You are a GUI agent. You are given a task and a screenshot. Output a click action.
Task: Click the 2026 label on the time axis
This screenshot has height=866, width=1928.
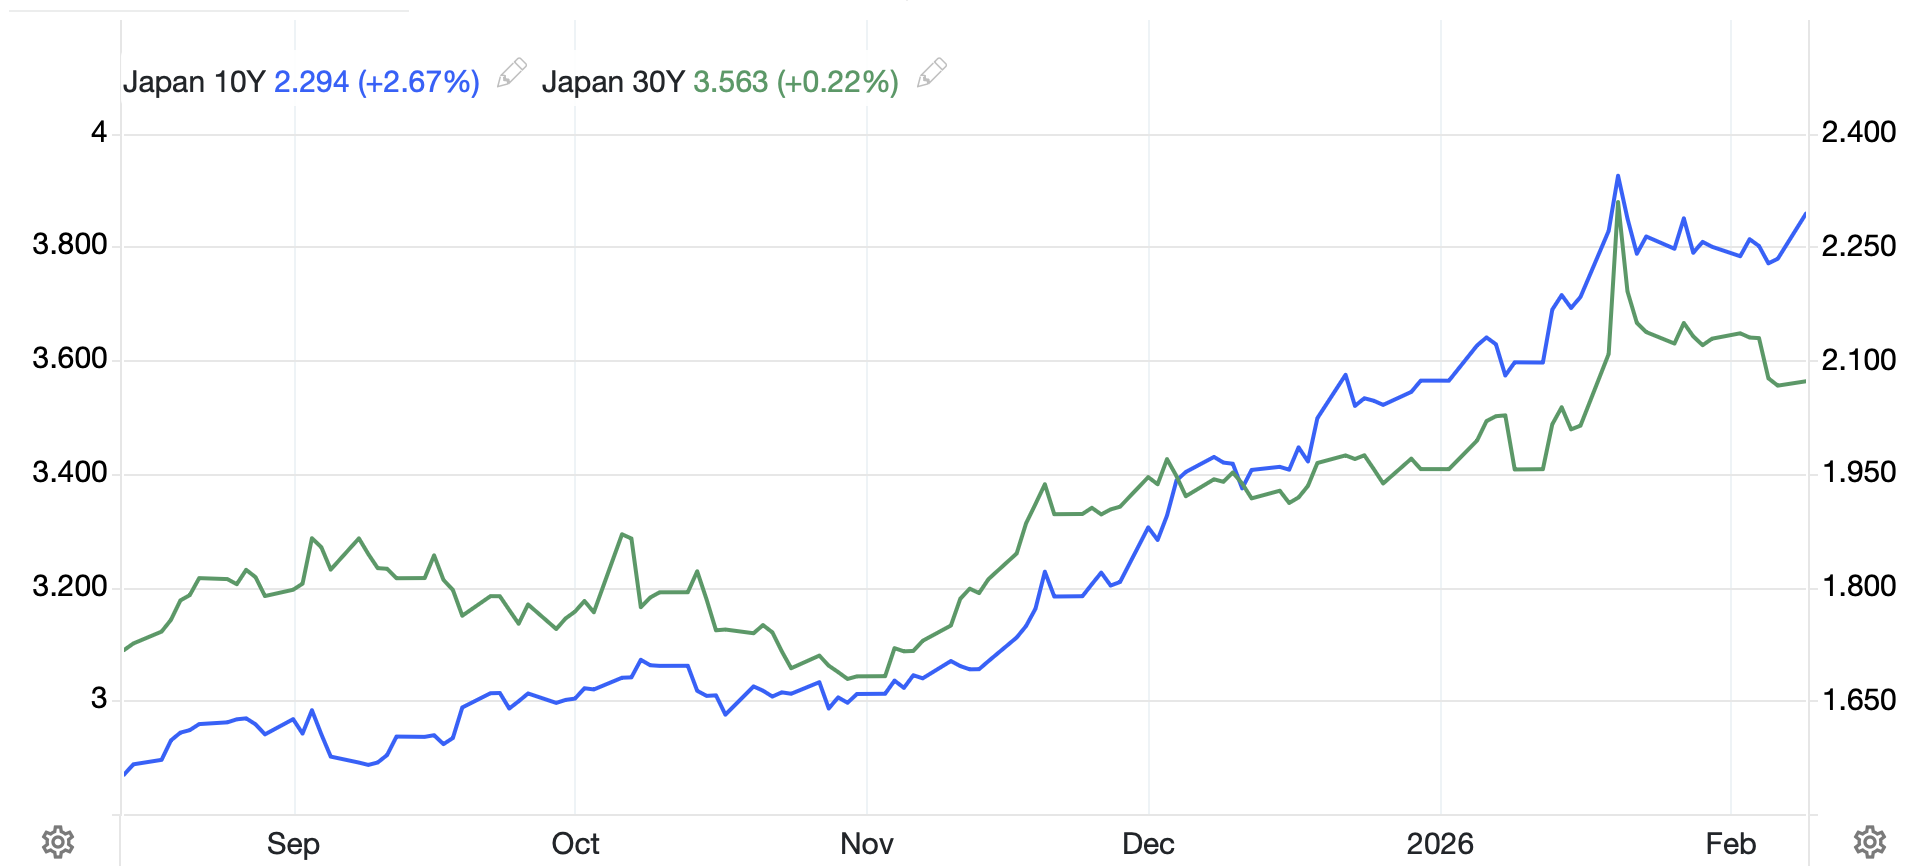point(1440,844)
